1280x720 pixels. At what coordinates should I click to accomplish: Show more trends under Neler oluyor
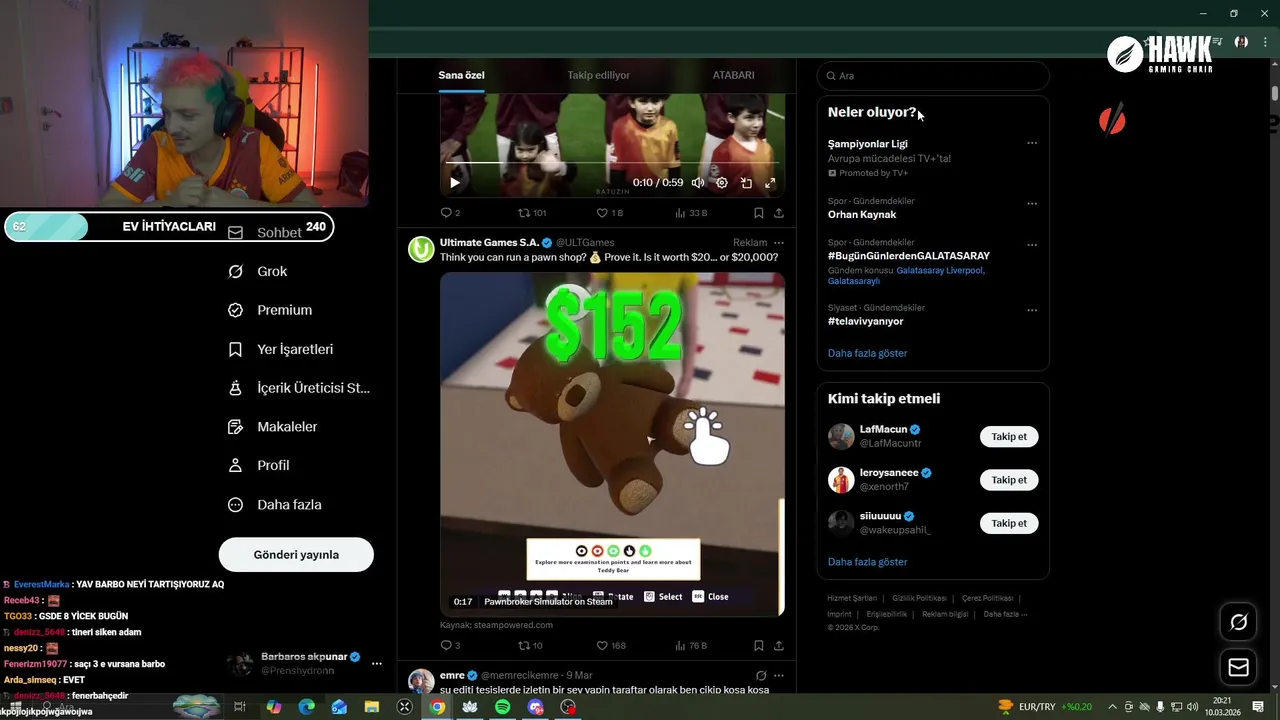tap(868, 353)
